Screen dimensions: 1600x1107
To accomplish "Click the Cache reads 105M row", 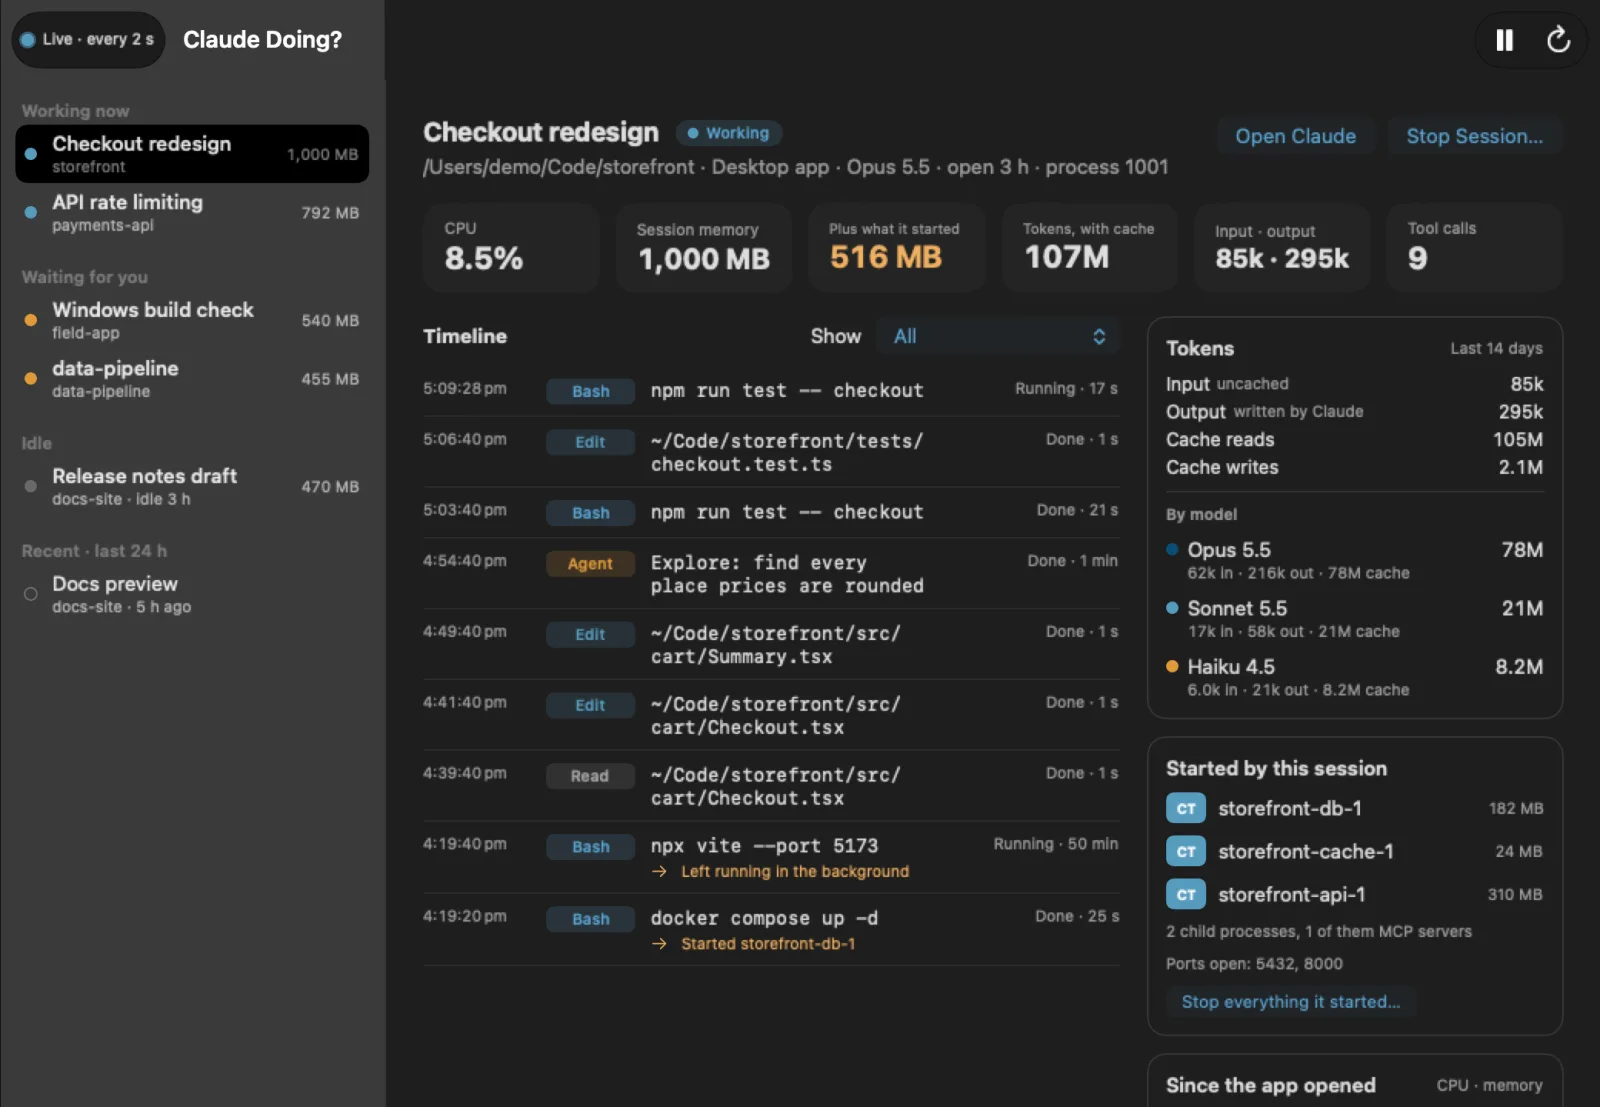I will [1355, 439].
